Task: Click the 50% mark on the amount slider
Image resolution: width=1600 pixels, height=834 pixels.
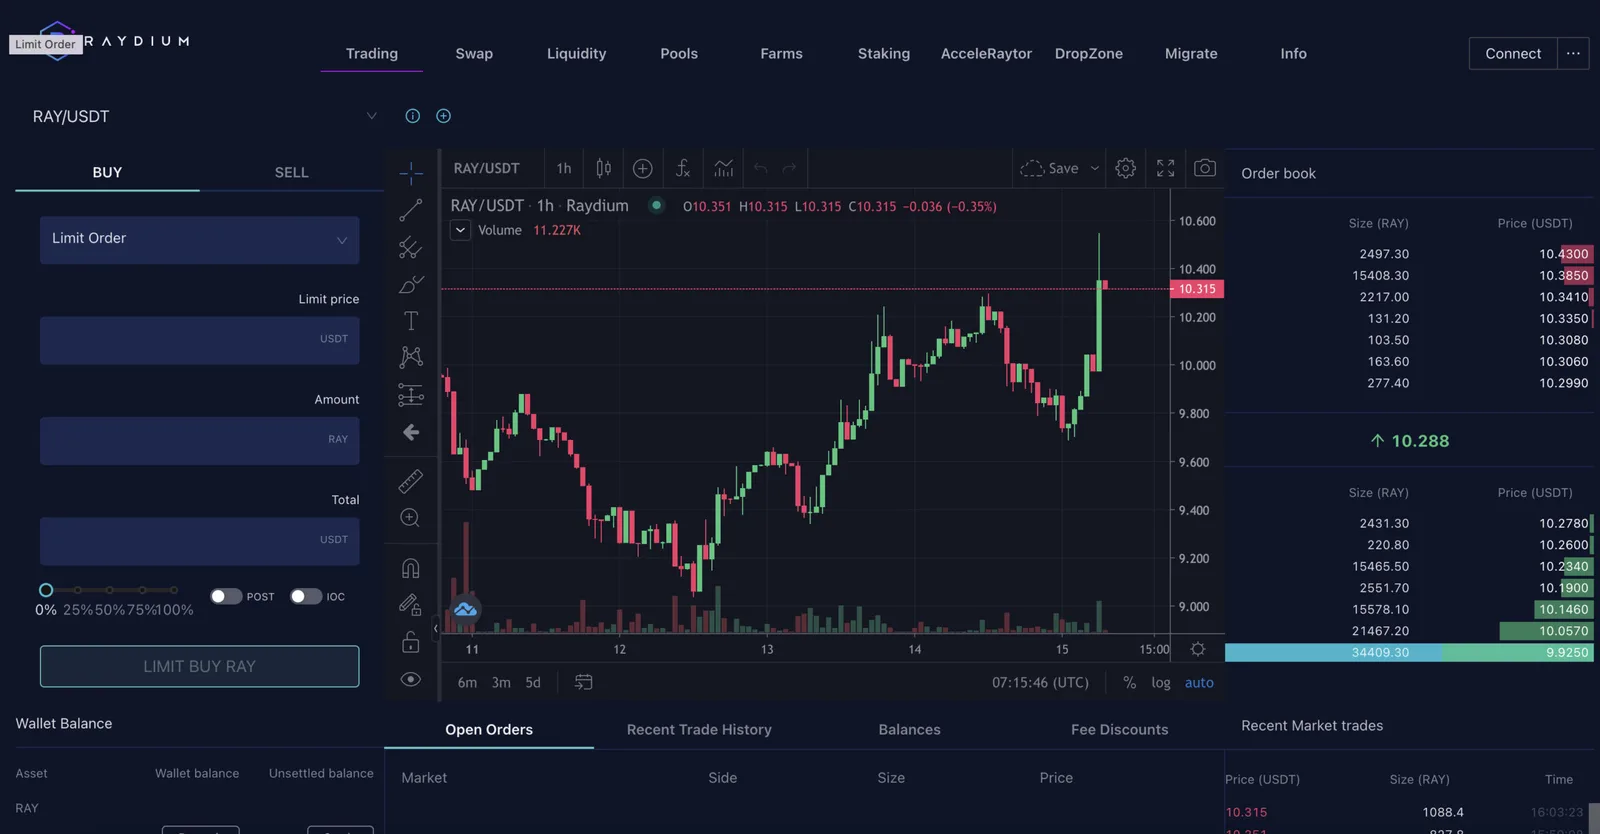Action: point(110,590)
